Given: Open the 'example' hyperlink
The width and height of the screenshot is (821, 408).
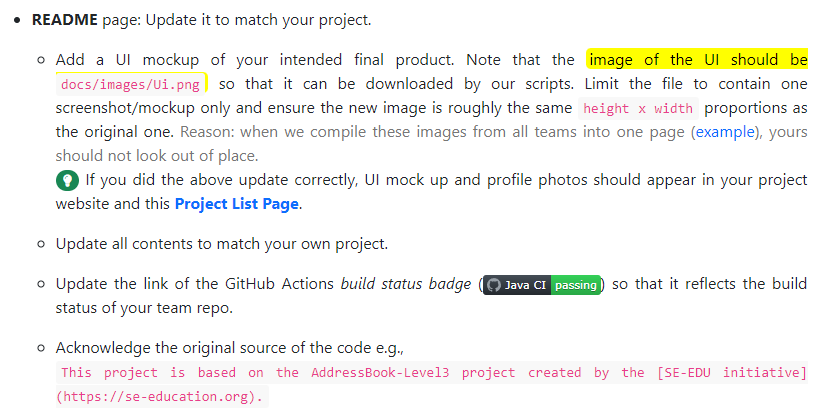Looking at the screenshot, I should coord(725,132).
